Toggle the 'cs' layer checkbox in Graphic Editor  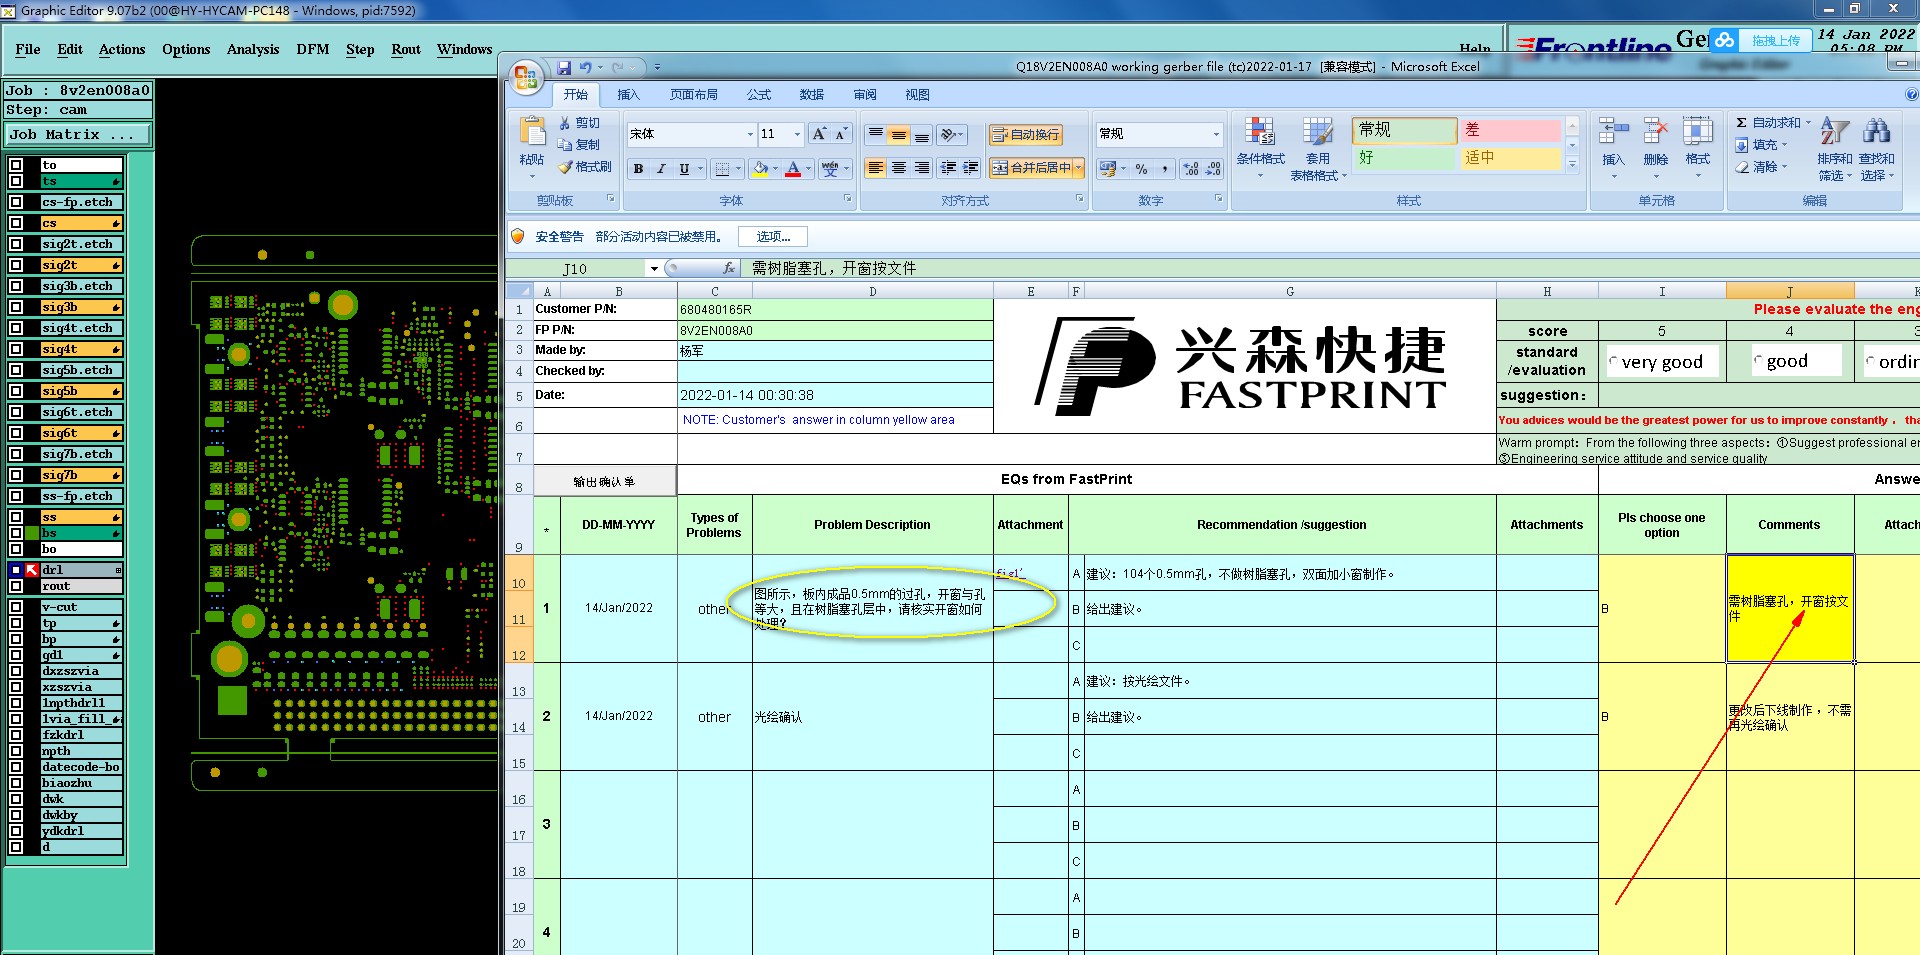coord(16,223)
